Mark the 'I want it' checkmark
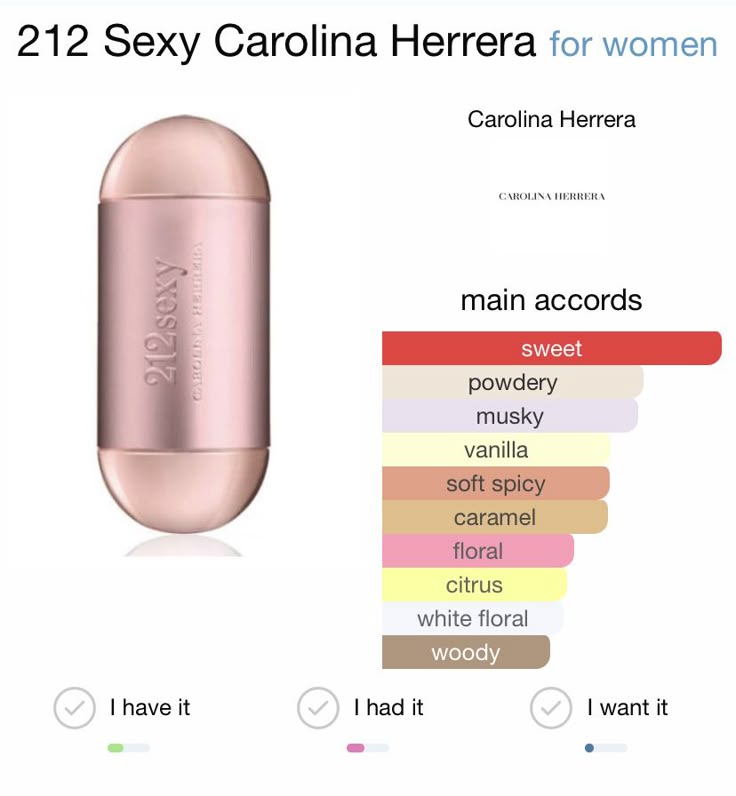The height and width of the screenshot is (796, 736). 550,707
